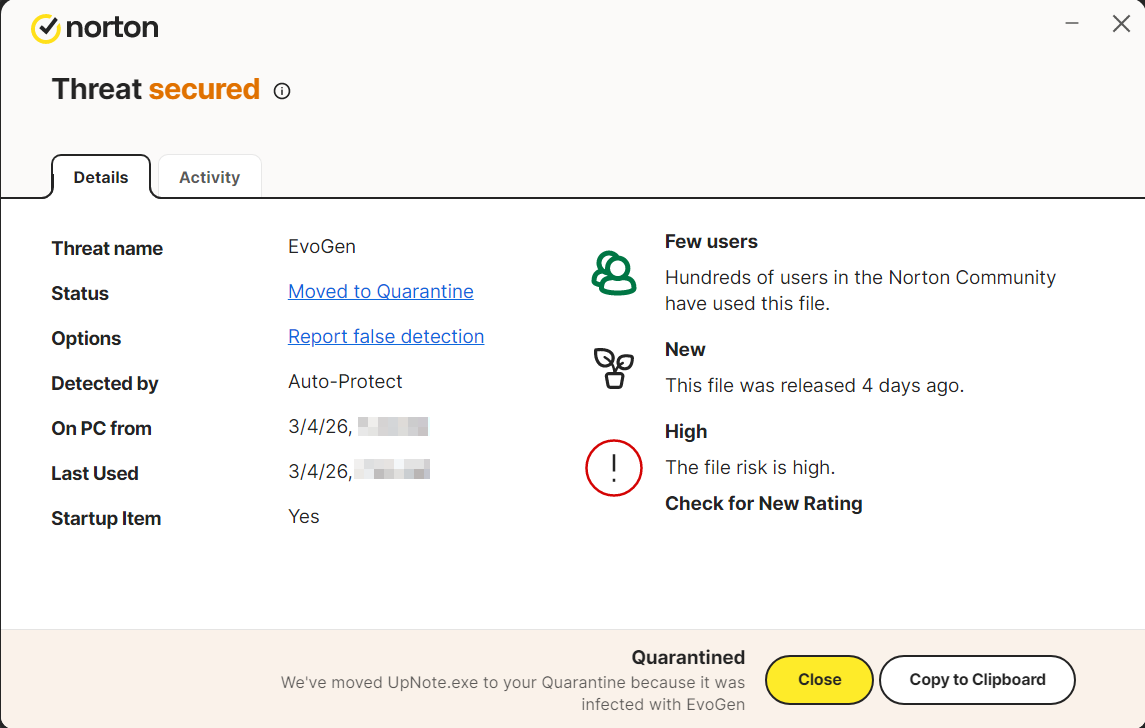The height and width of the screenshot is (728, 1145).
Task: Close the window with the X icon
Action: [1121, 24]
